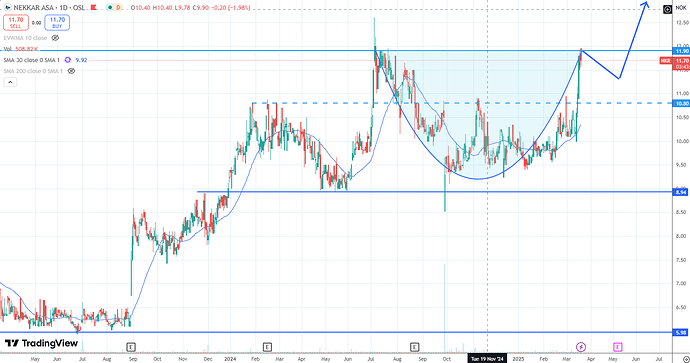Click the red Norway flag icon
The image size is (690, 363).
coord(93,7)
